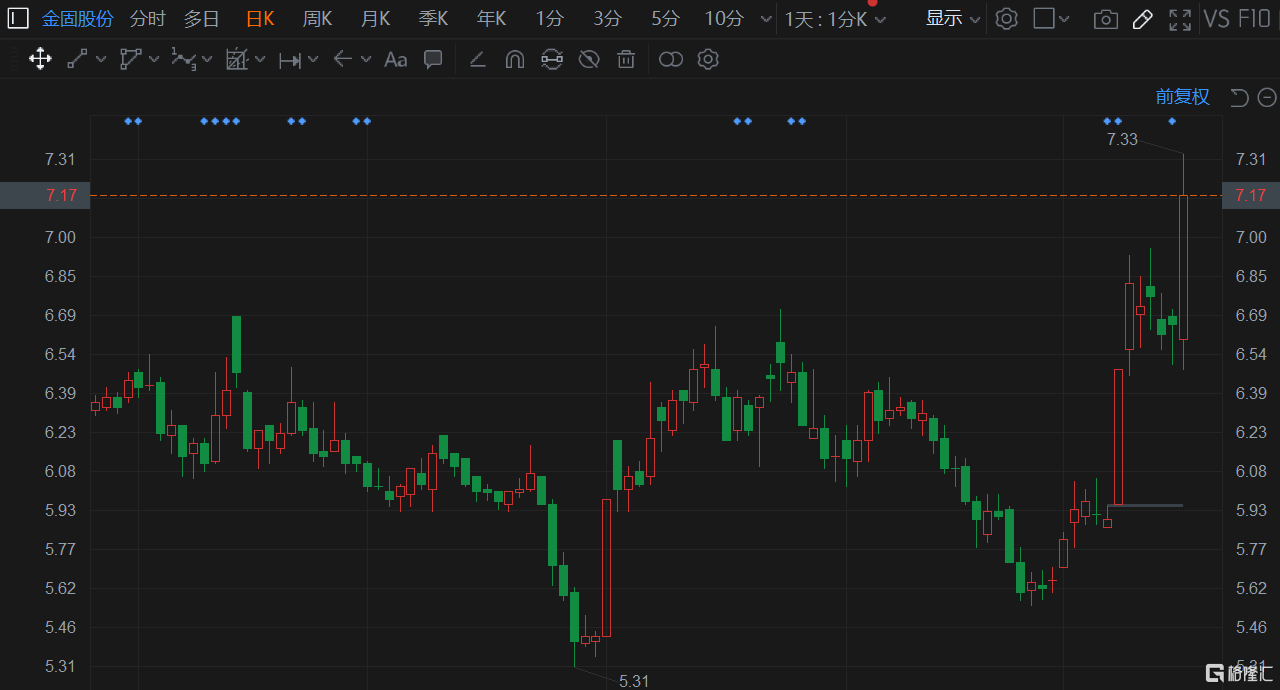Open drawing toolbar settings gear
Image resolution: width=1280 pixels, height=690 pixels.
coord(708,59)
